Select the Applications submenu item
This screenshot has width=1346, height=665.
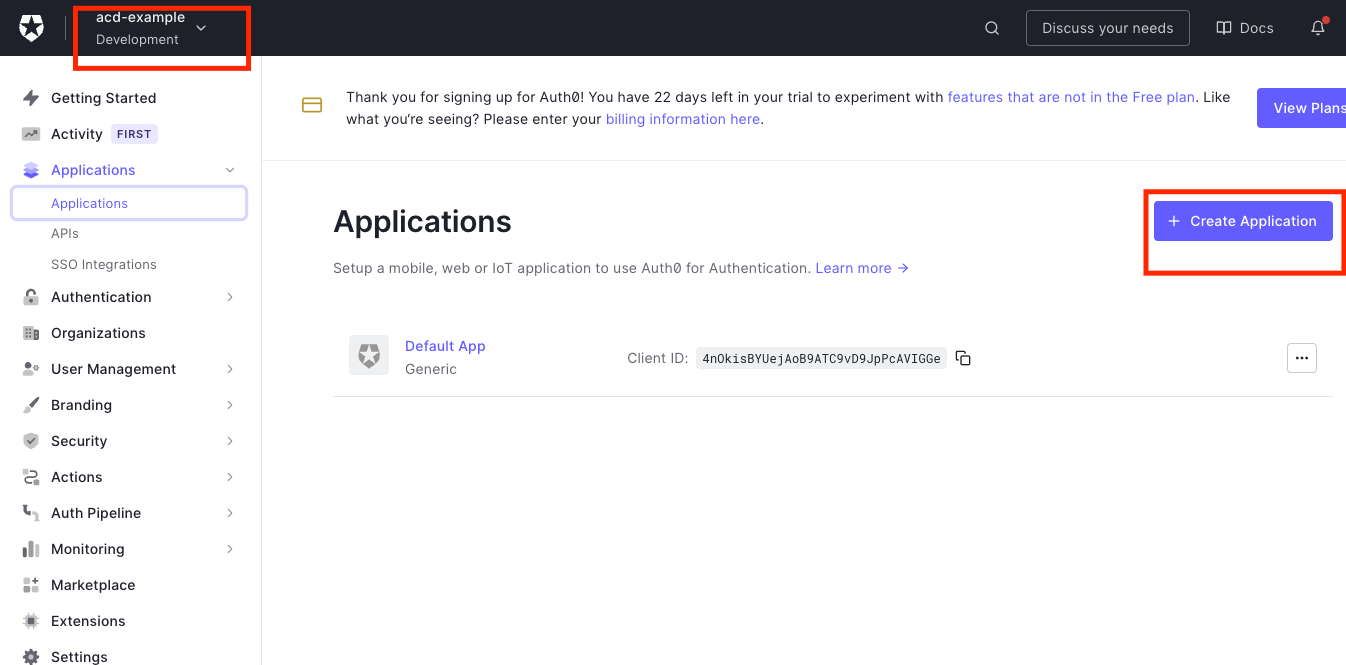coord(129,203)
